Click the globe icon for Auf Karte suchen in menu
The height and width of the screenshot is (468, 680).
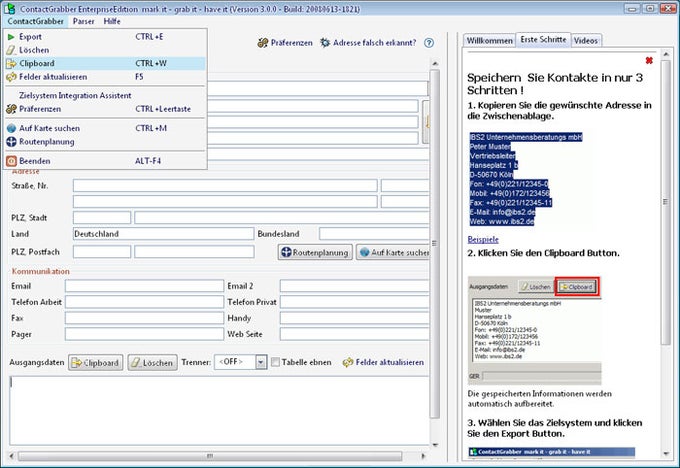[x=11, y=128]
